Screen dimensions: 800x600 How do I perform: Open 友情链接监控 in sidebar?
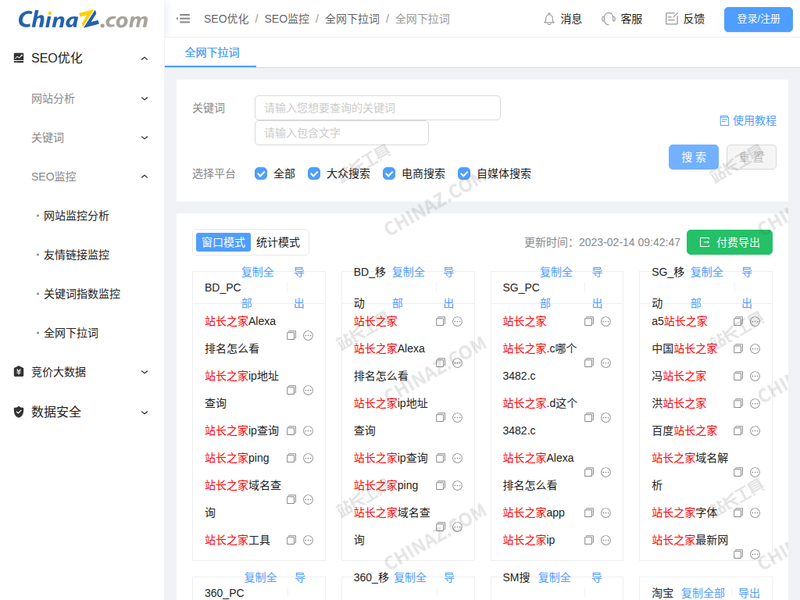tap(76, 255)
